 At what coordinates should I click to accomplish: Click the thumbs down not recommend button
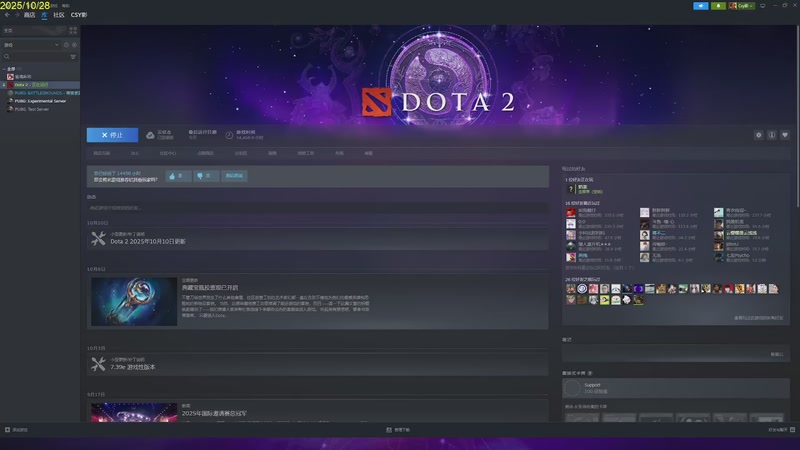pyautogui.click(x=206, y=176)
